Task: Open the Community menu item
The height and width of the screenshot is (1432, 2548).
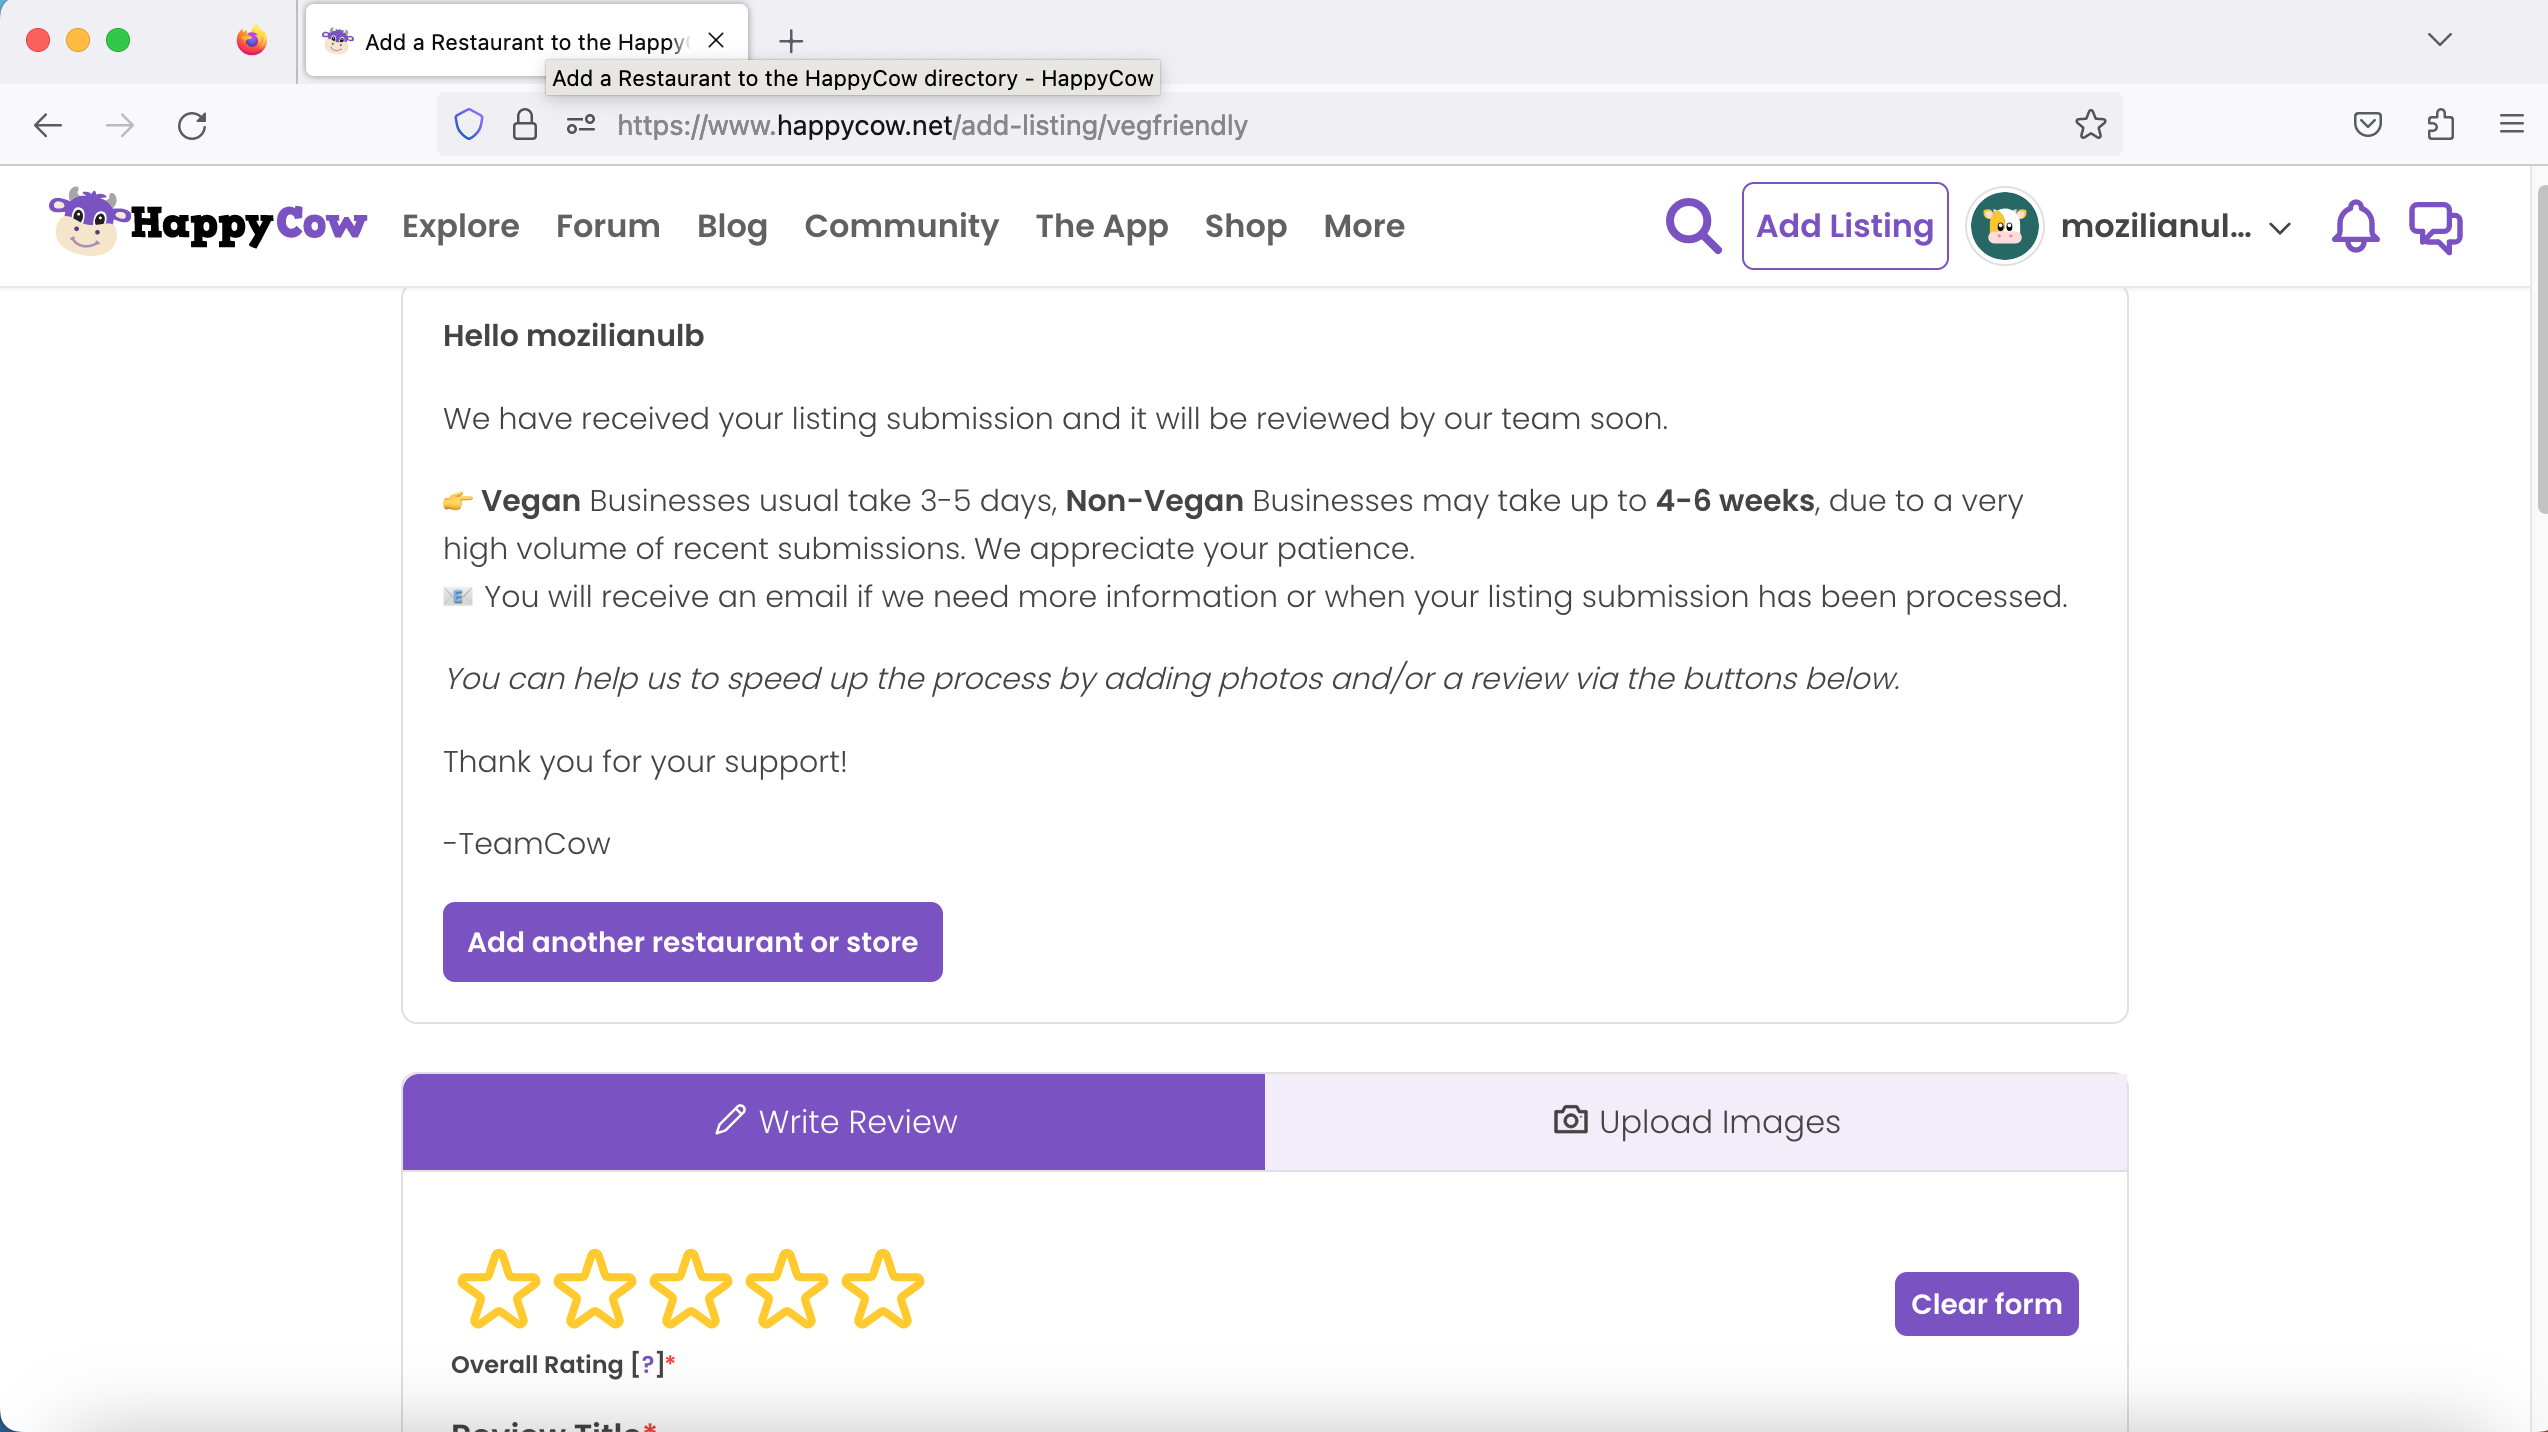Action: 901,226
